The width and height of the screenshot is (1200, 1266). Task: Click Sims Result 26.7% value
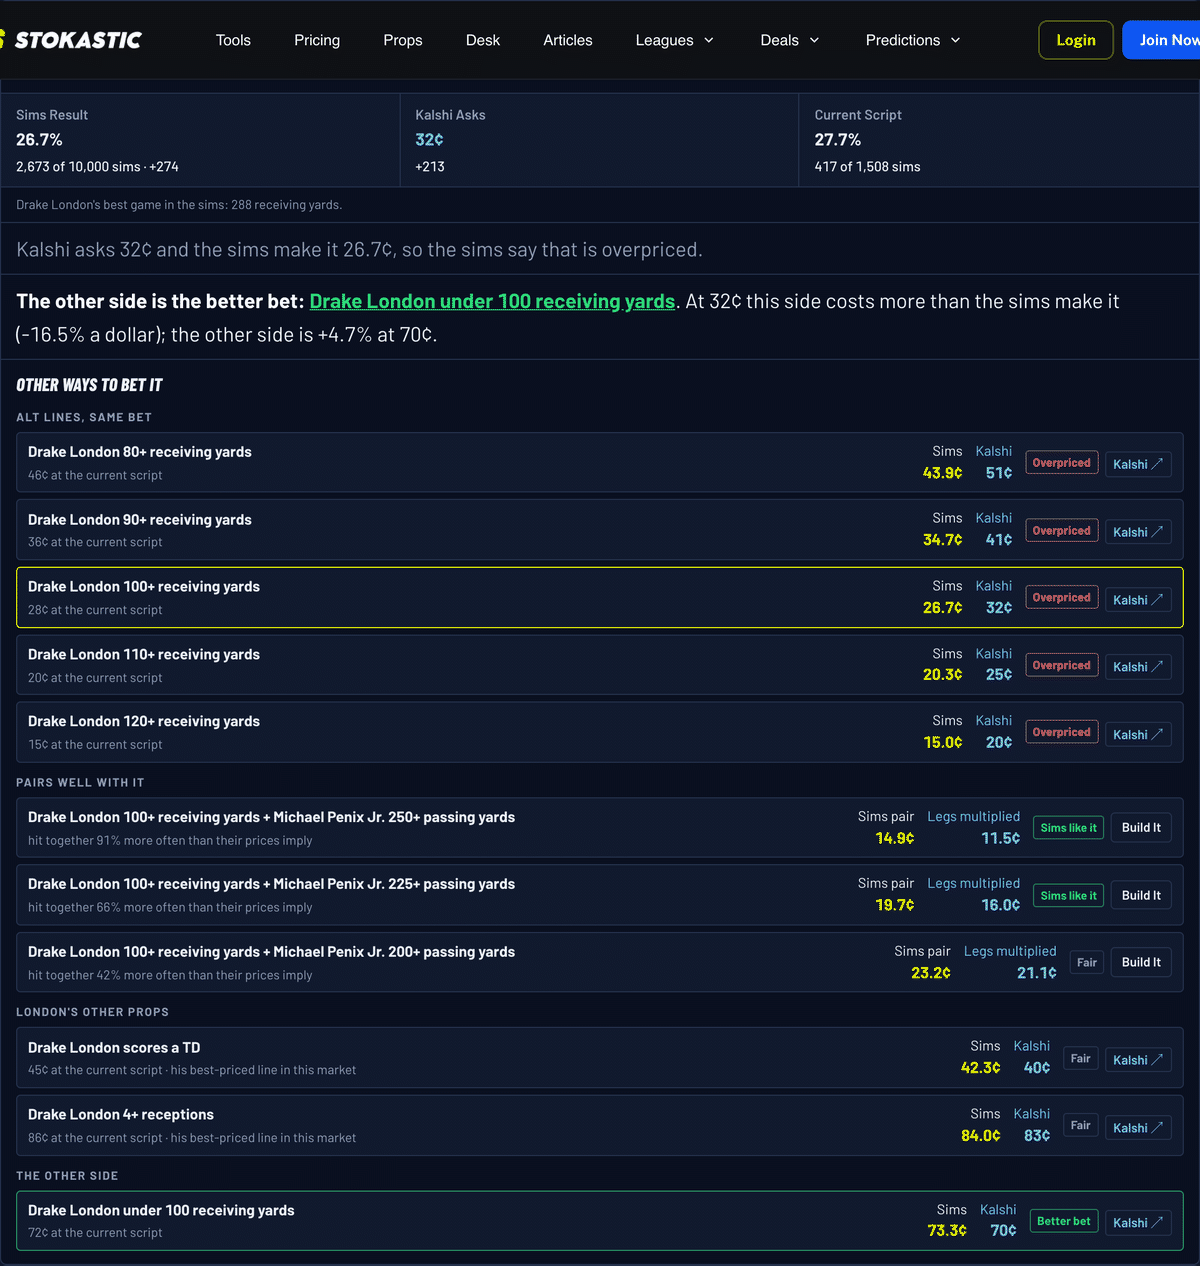pyautogui.click(x=39, y=140)
